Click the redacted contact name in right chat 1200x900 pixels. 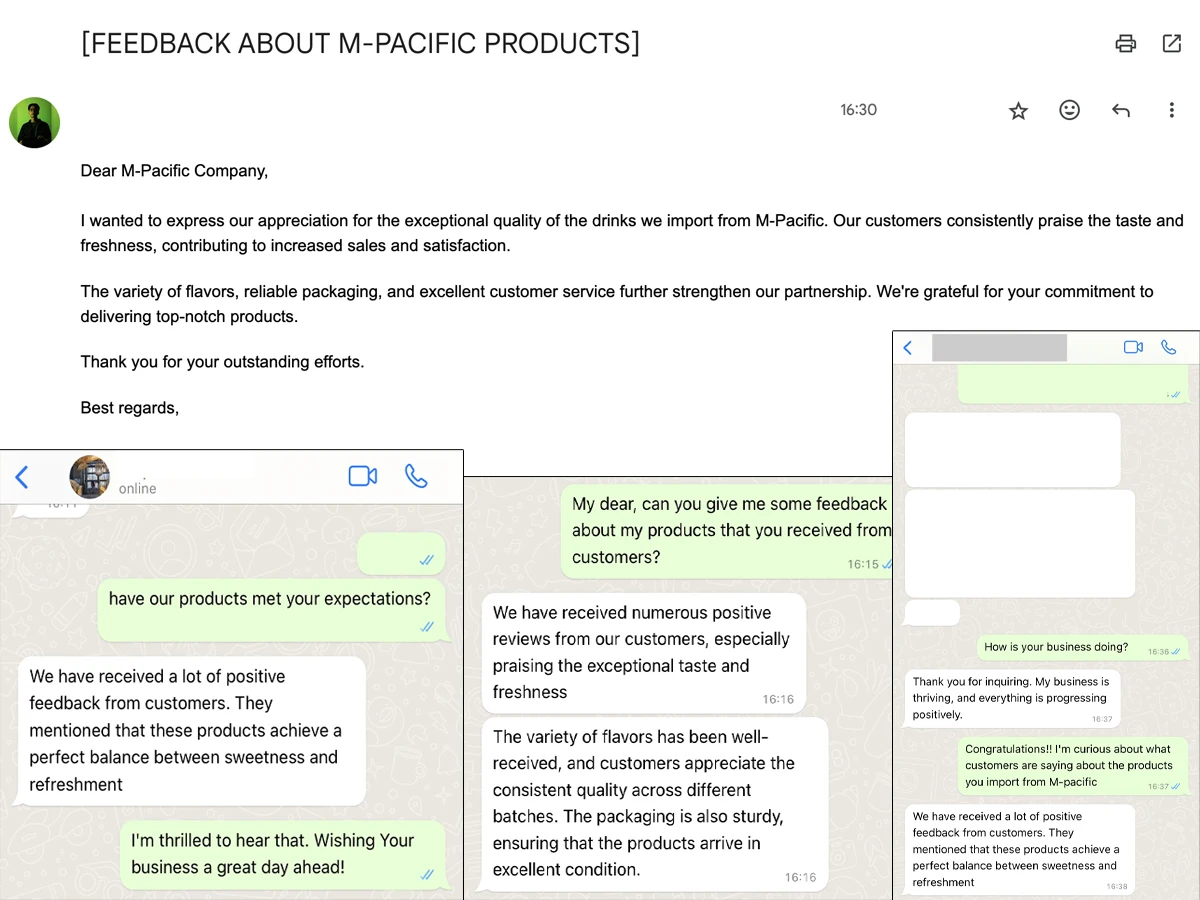tap(999, 348)
